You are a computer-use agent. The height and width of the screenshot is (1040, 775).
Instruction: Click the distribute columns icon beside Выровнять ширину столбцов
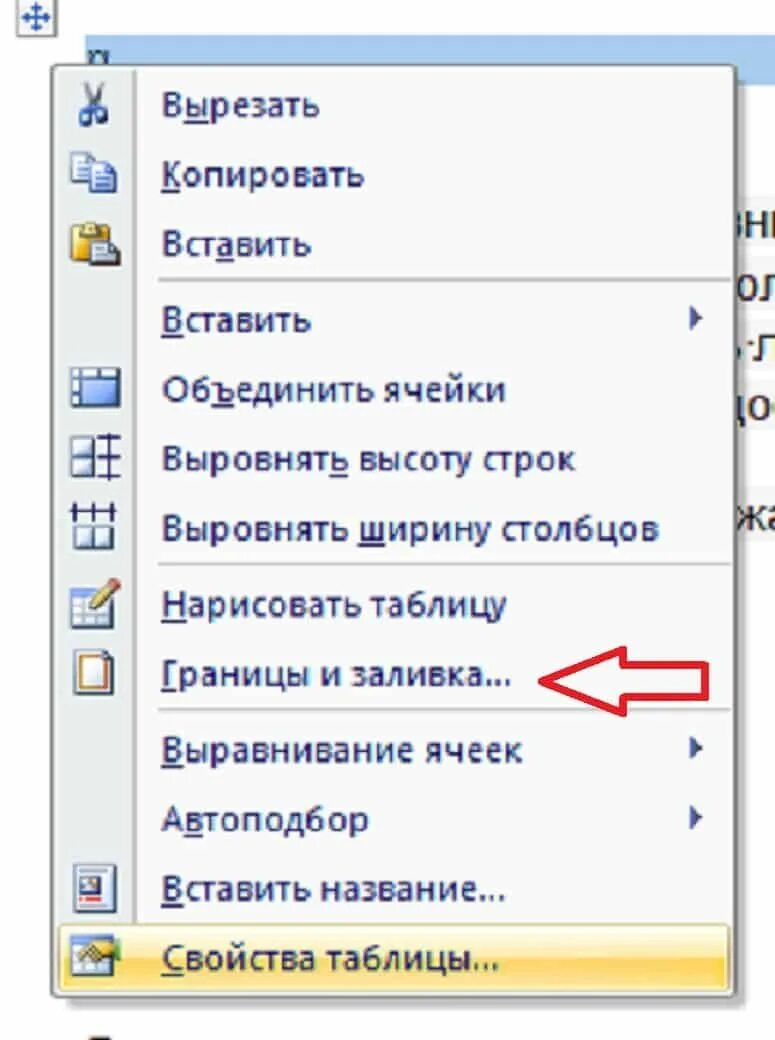pyautogui.click(x=94, y=526)
